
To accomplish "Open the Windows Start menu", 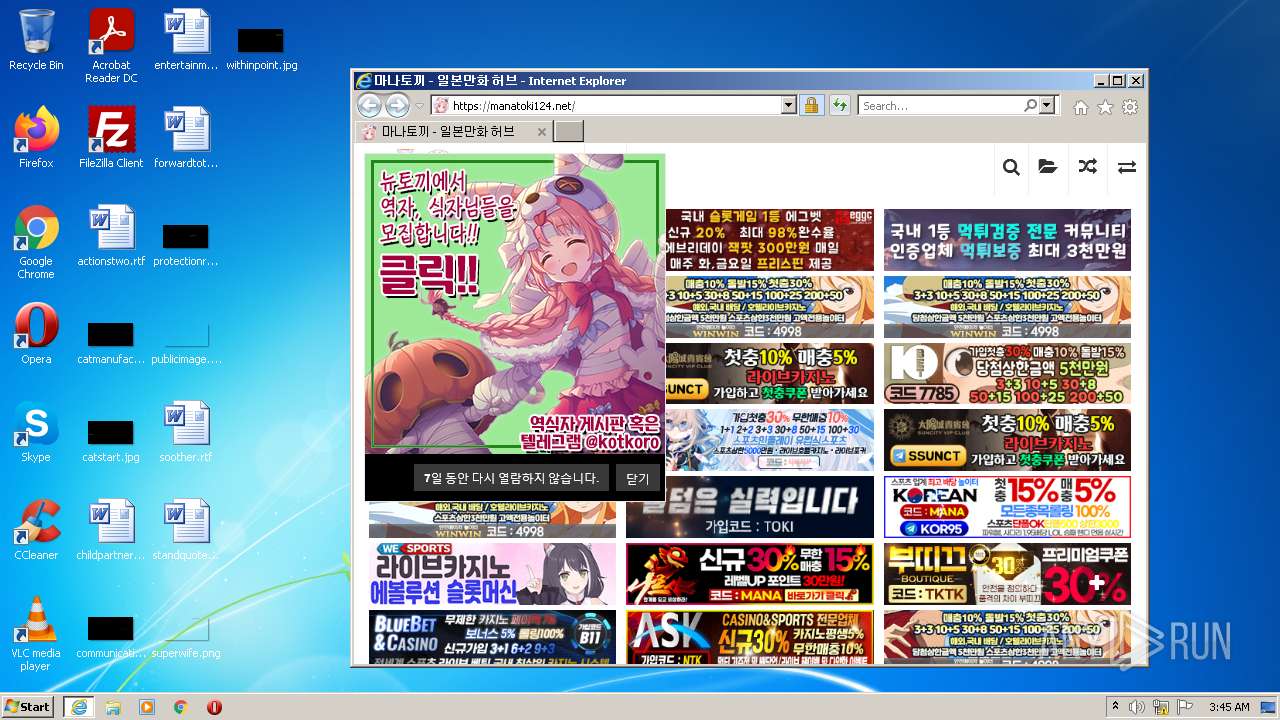I will click(x=28, y=706).
